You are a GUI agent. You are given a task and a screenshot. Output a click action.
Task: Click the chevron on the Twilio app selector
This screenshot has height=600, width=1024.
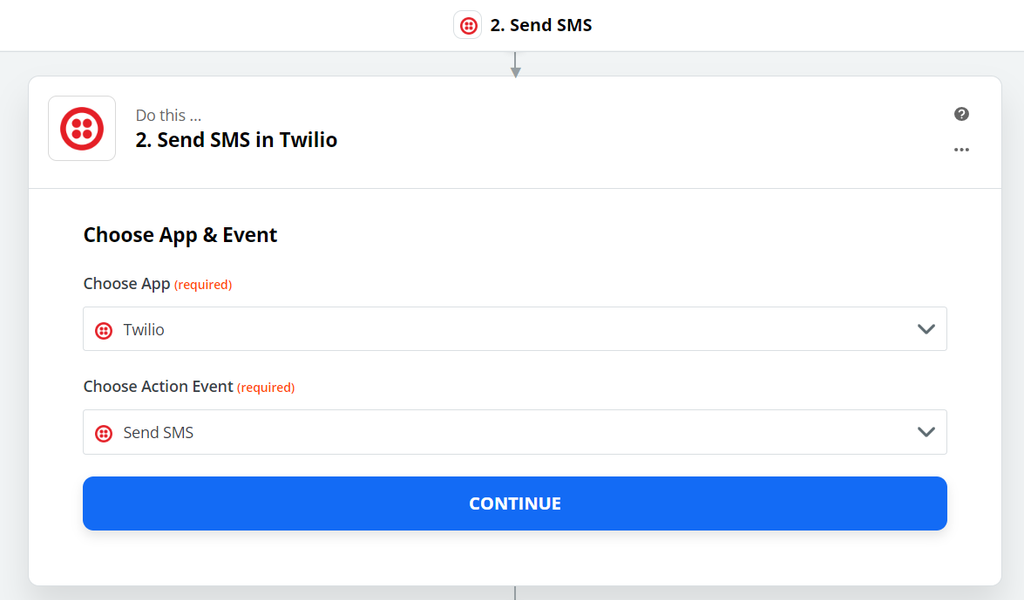925,328
